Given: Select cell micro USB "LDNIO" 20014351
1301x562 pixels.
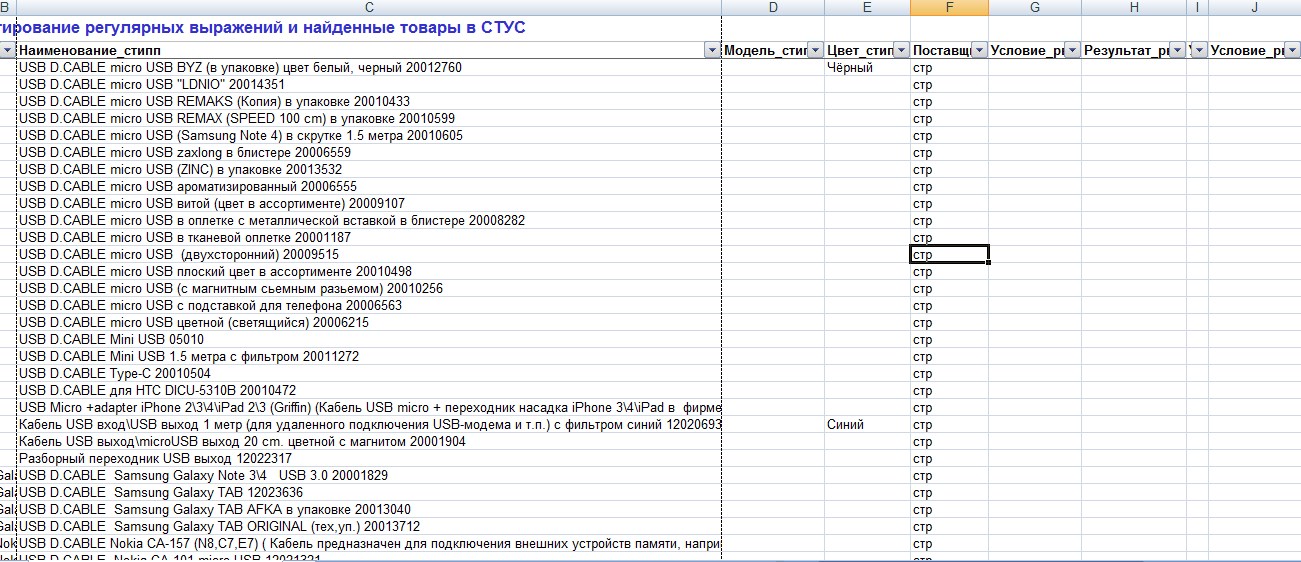Looking at the screenshot, I should (x=369, y=85).
